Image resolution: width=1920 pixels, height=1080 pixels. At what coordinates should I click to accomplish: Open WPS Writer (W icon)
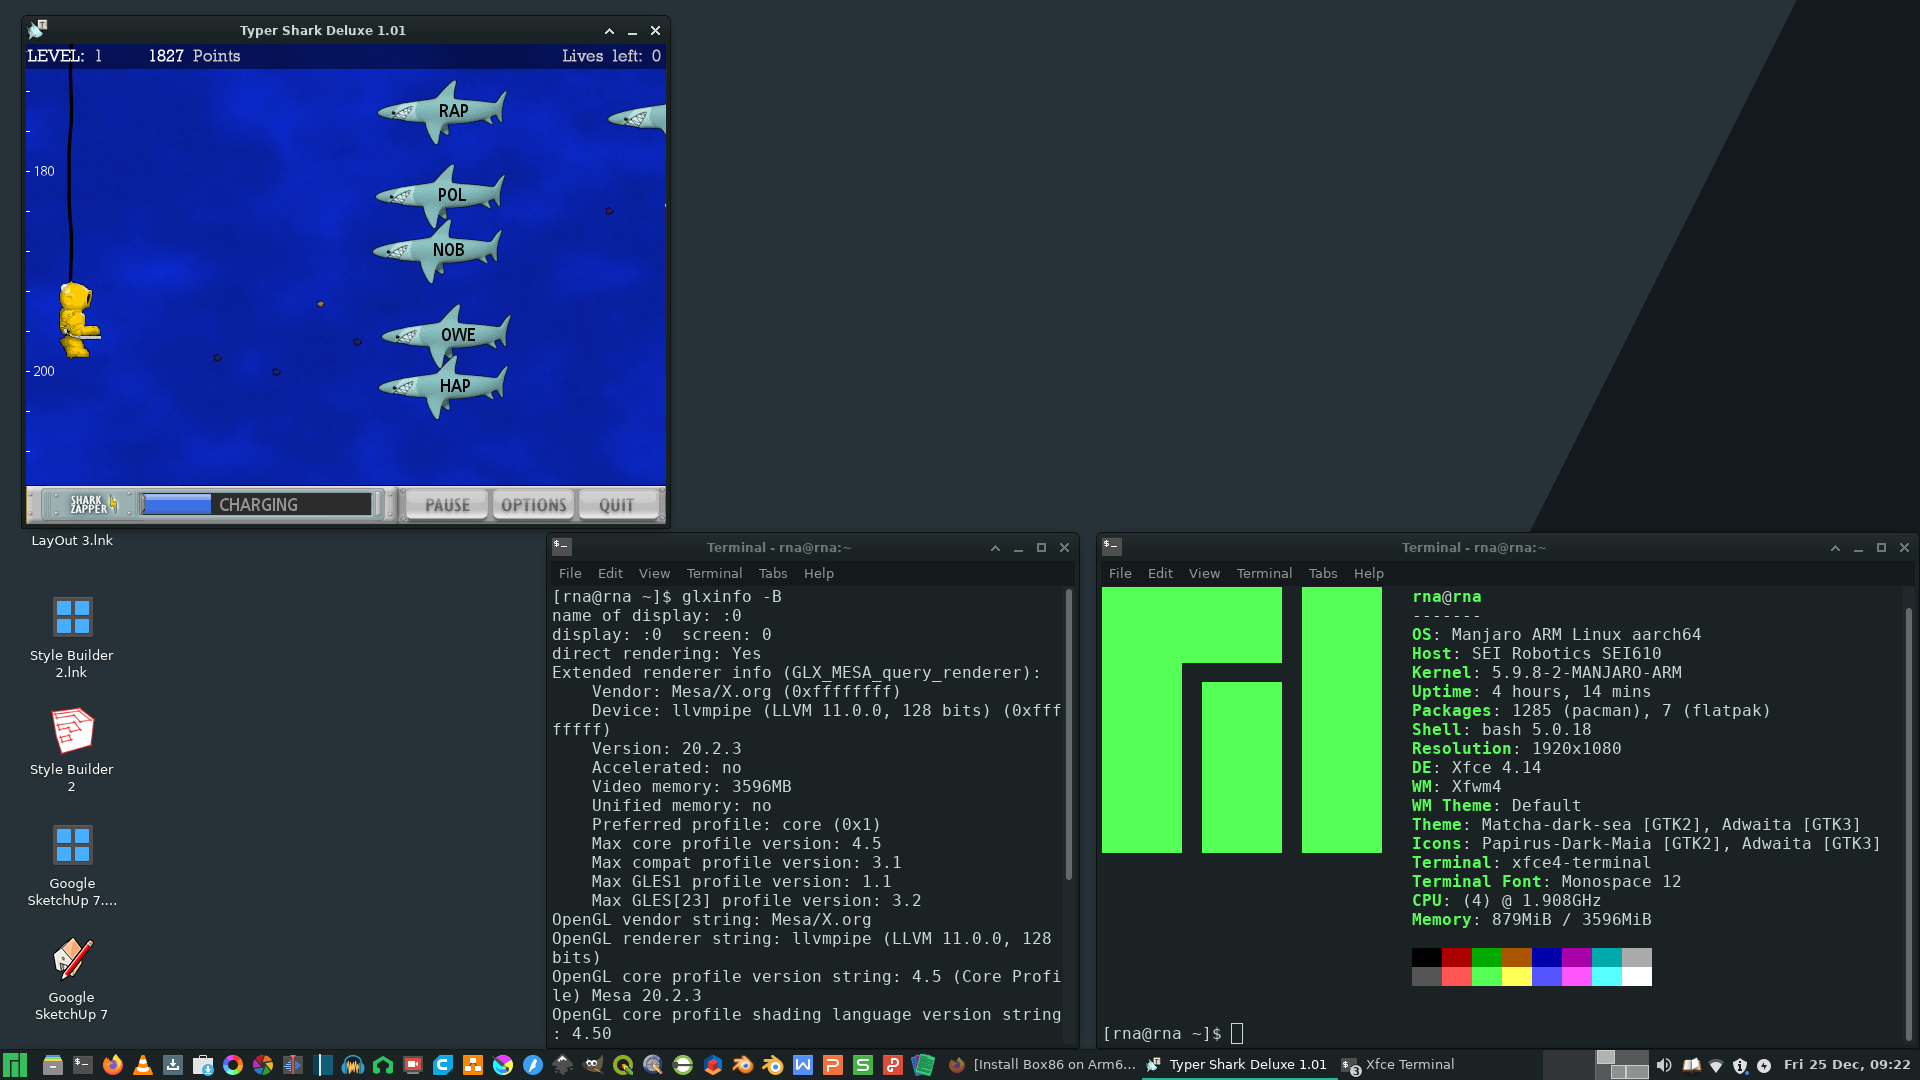[x=803, y=1065]
